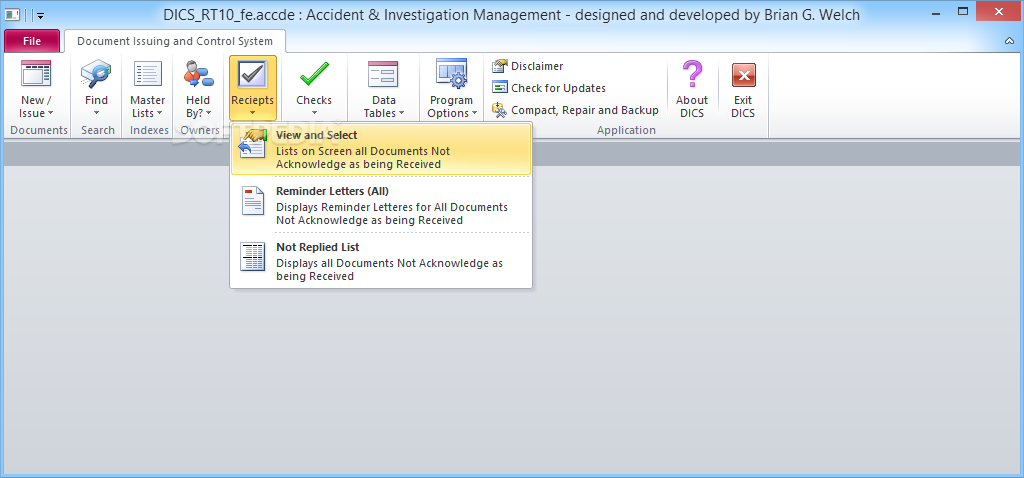Image resolution: width=1024 pixels, height=478 pixels.
Task: Click the Documents group label
Action: (39, 130)
